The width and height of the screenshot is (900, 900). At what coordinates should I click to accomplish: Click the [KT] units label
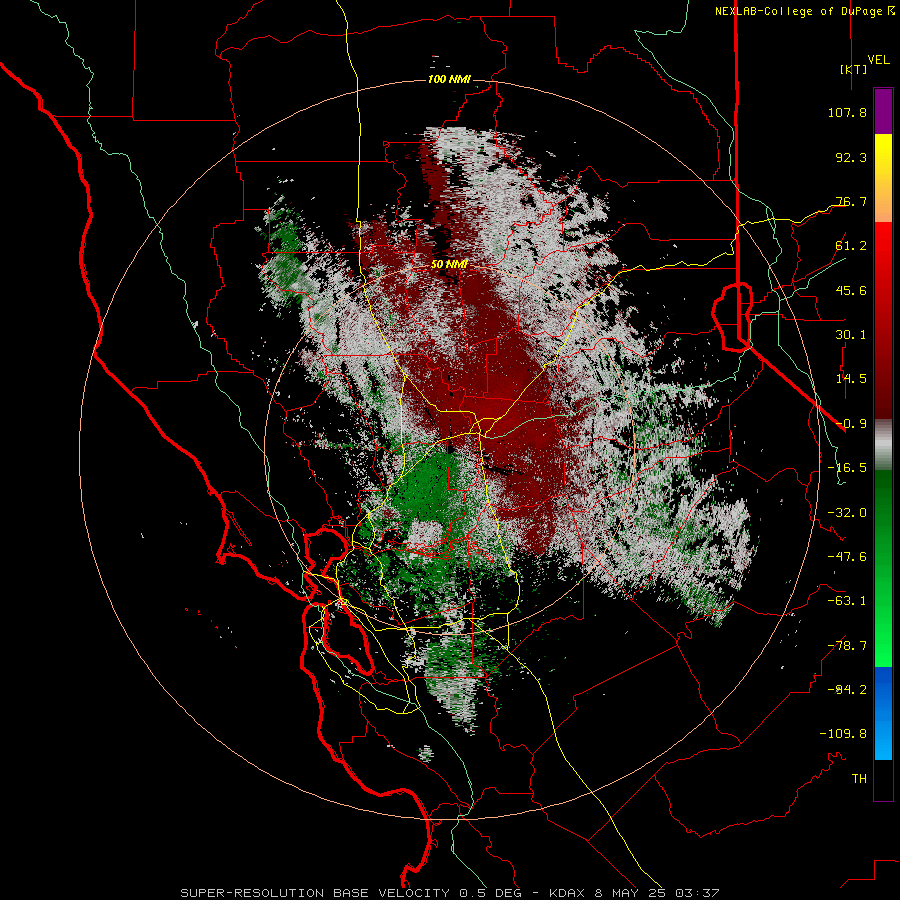point(854,69)
